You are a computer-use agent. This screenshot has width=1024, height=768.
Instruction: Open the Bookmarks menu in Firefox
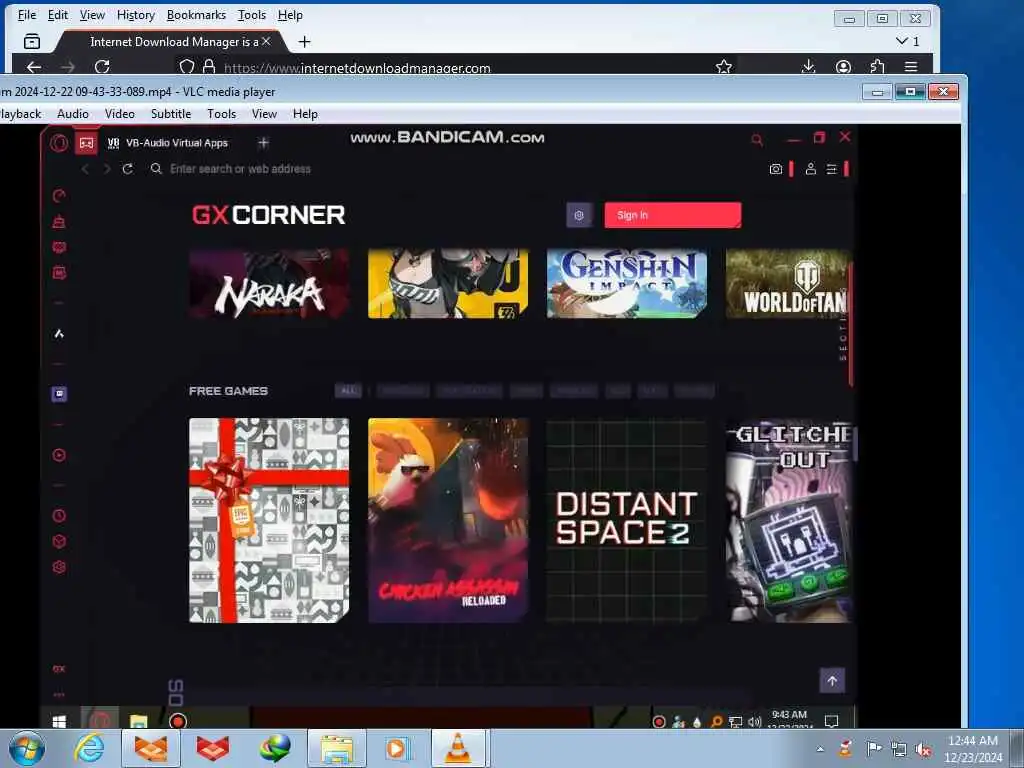[196, 15]
